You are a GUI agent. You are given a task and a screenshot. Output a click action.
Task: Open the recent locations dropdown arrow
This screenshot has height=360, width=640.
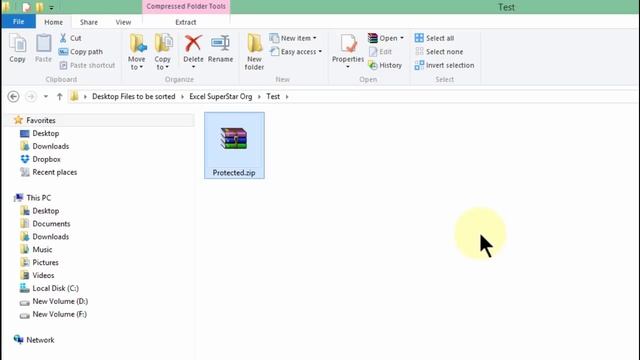(46, 97)
